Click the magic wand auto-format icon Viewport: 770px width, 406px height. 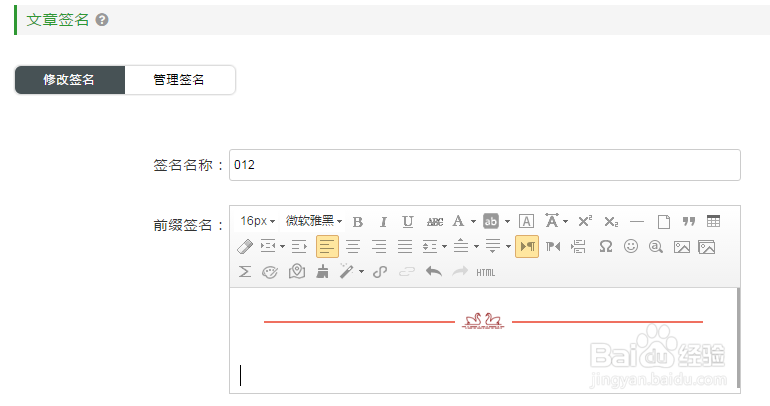click(347, 271)
